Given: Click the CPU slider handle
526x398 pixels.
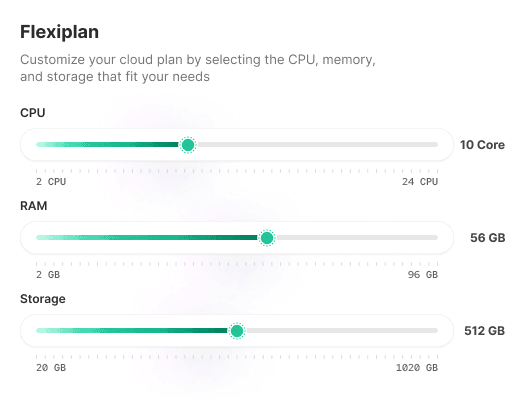Looking at the screenshot, I should tap(188, 145).
